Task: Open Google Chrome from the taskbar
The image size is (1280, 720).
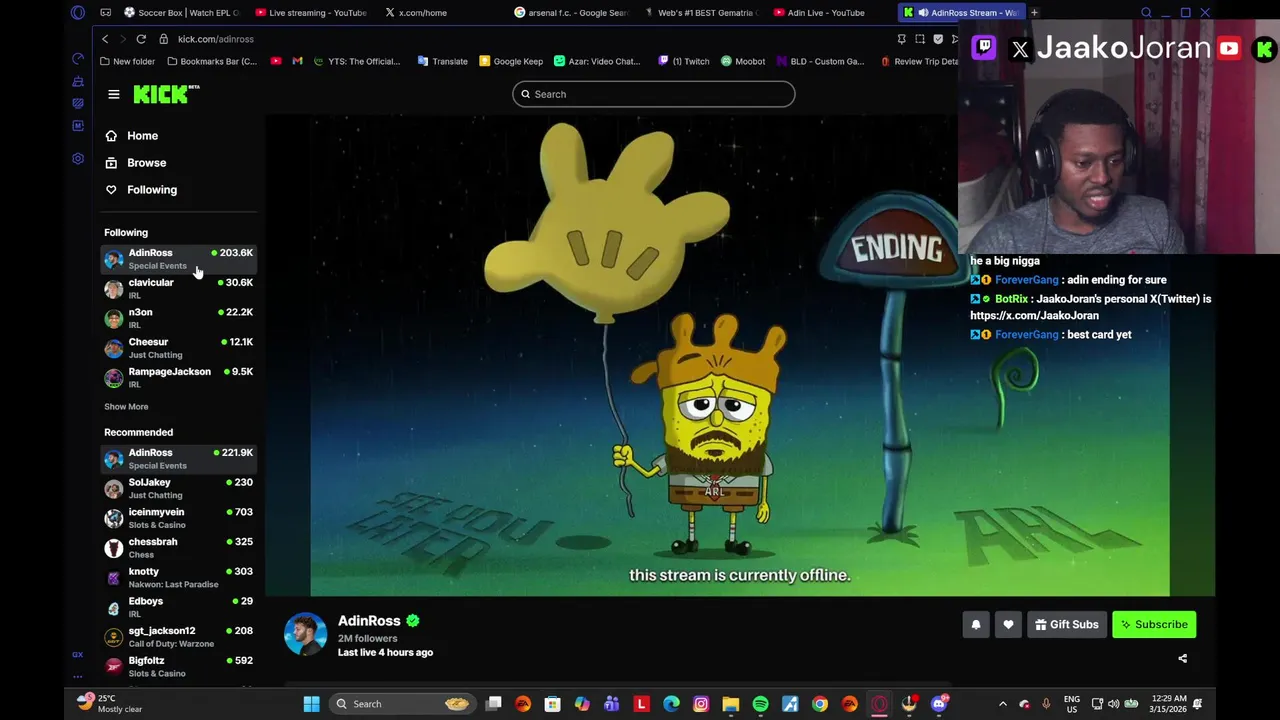Action: pos(820,705)
